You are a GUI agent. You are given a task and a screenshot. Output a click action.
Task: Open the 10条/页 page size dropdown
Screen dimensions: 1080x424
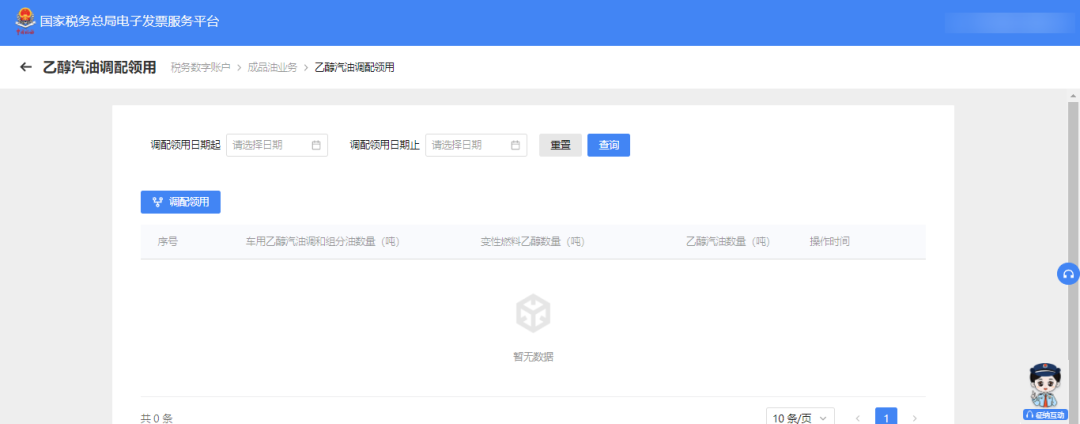point(800,418)
